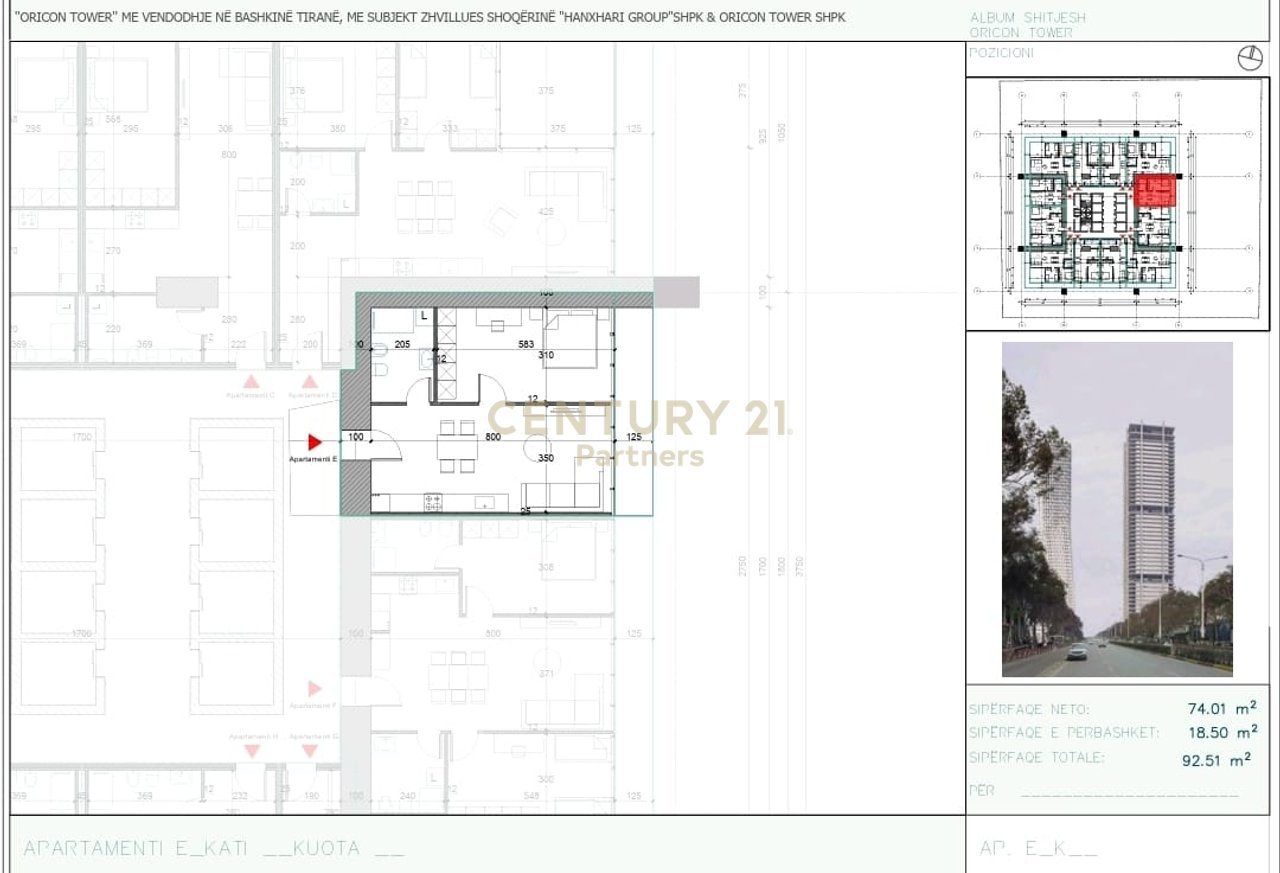This screenshot has height=873, width=1280.
Task: Click the 'AP. E_K__' label in corner
Action: [1038, 849]
